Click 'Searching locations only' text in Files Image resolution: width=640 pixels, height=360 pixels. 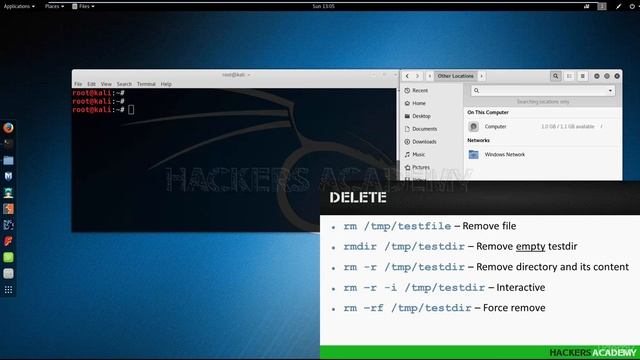click(x=542, y=101)
